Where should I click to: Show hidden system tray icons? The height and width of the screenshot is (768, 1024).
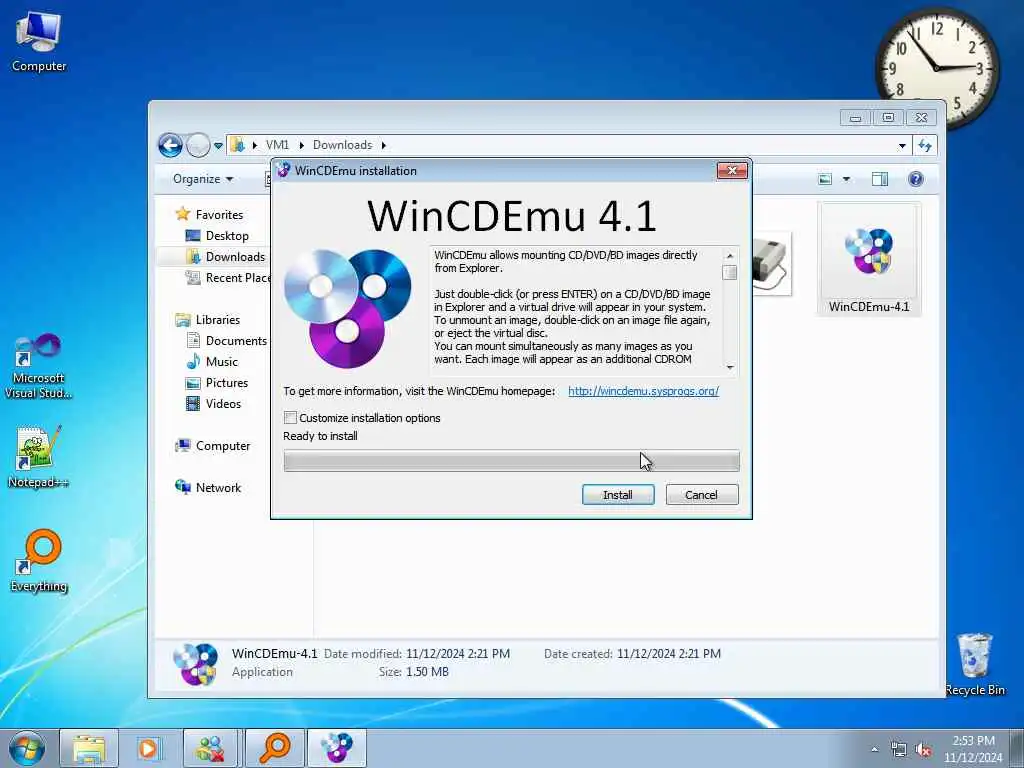tap(874, 750)
